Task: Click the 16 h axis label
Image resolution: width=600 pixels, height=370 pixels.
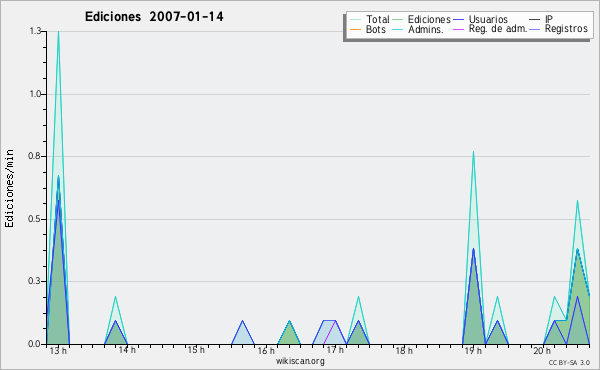Action: pyautogui.click(x=266, y=350)
